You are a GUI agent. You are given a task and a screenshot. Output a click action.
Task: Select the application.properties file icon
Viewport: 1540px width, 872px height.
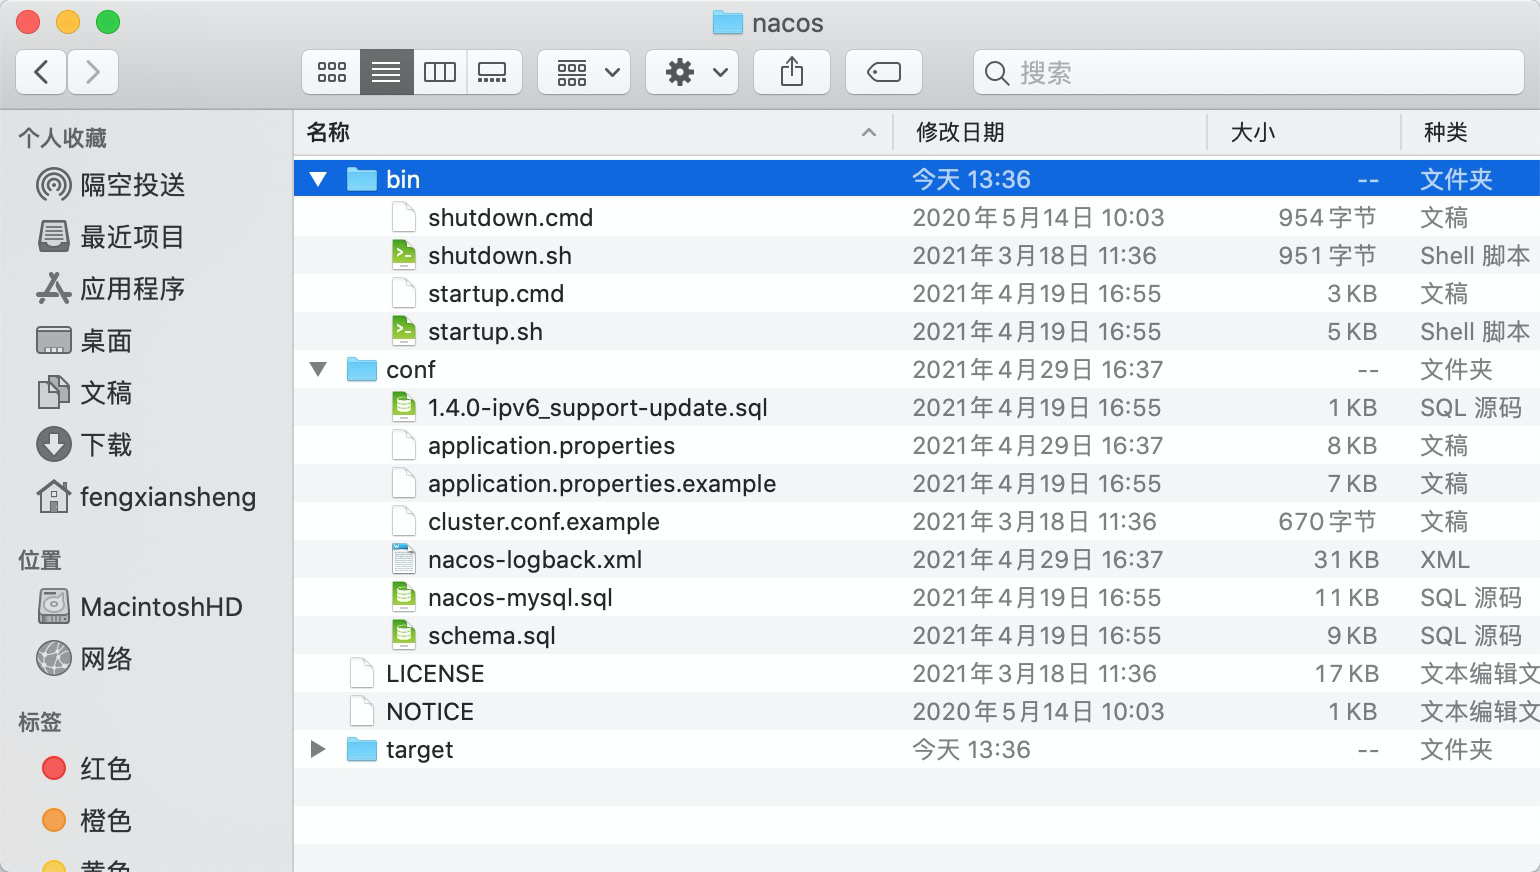403,445
